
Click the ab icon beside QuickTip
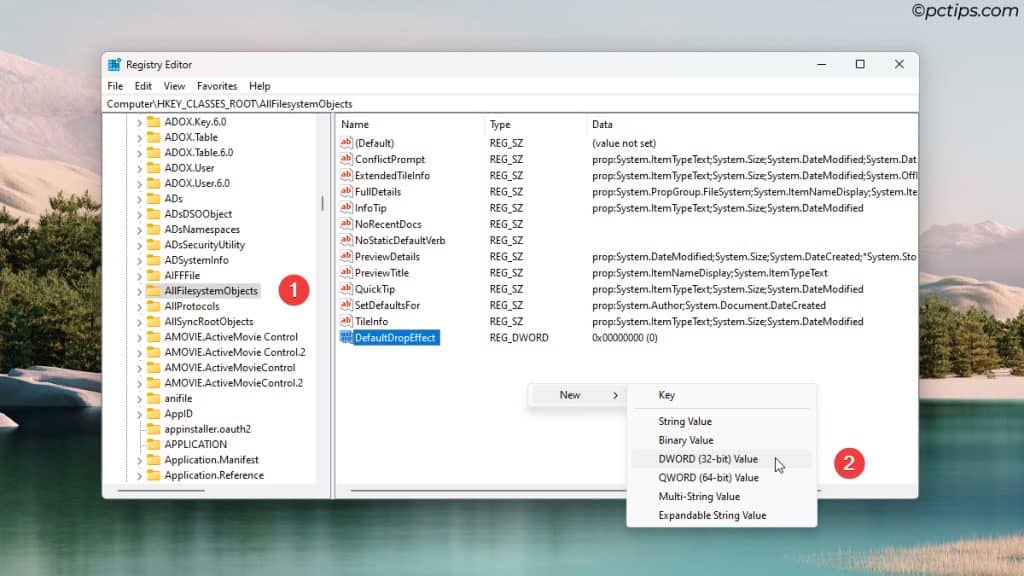348,288
